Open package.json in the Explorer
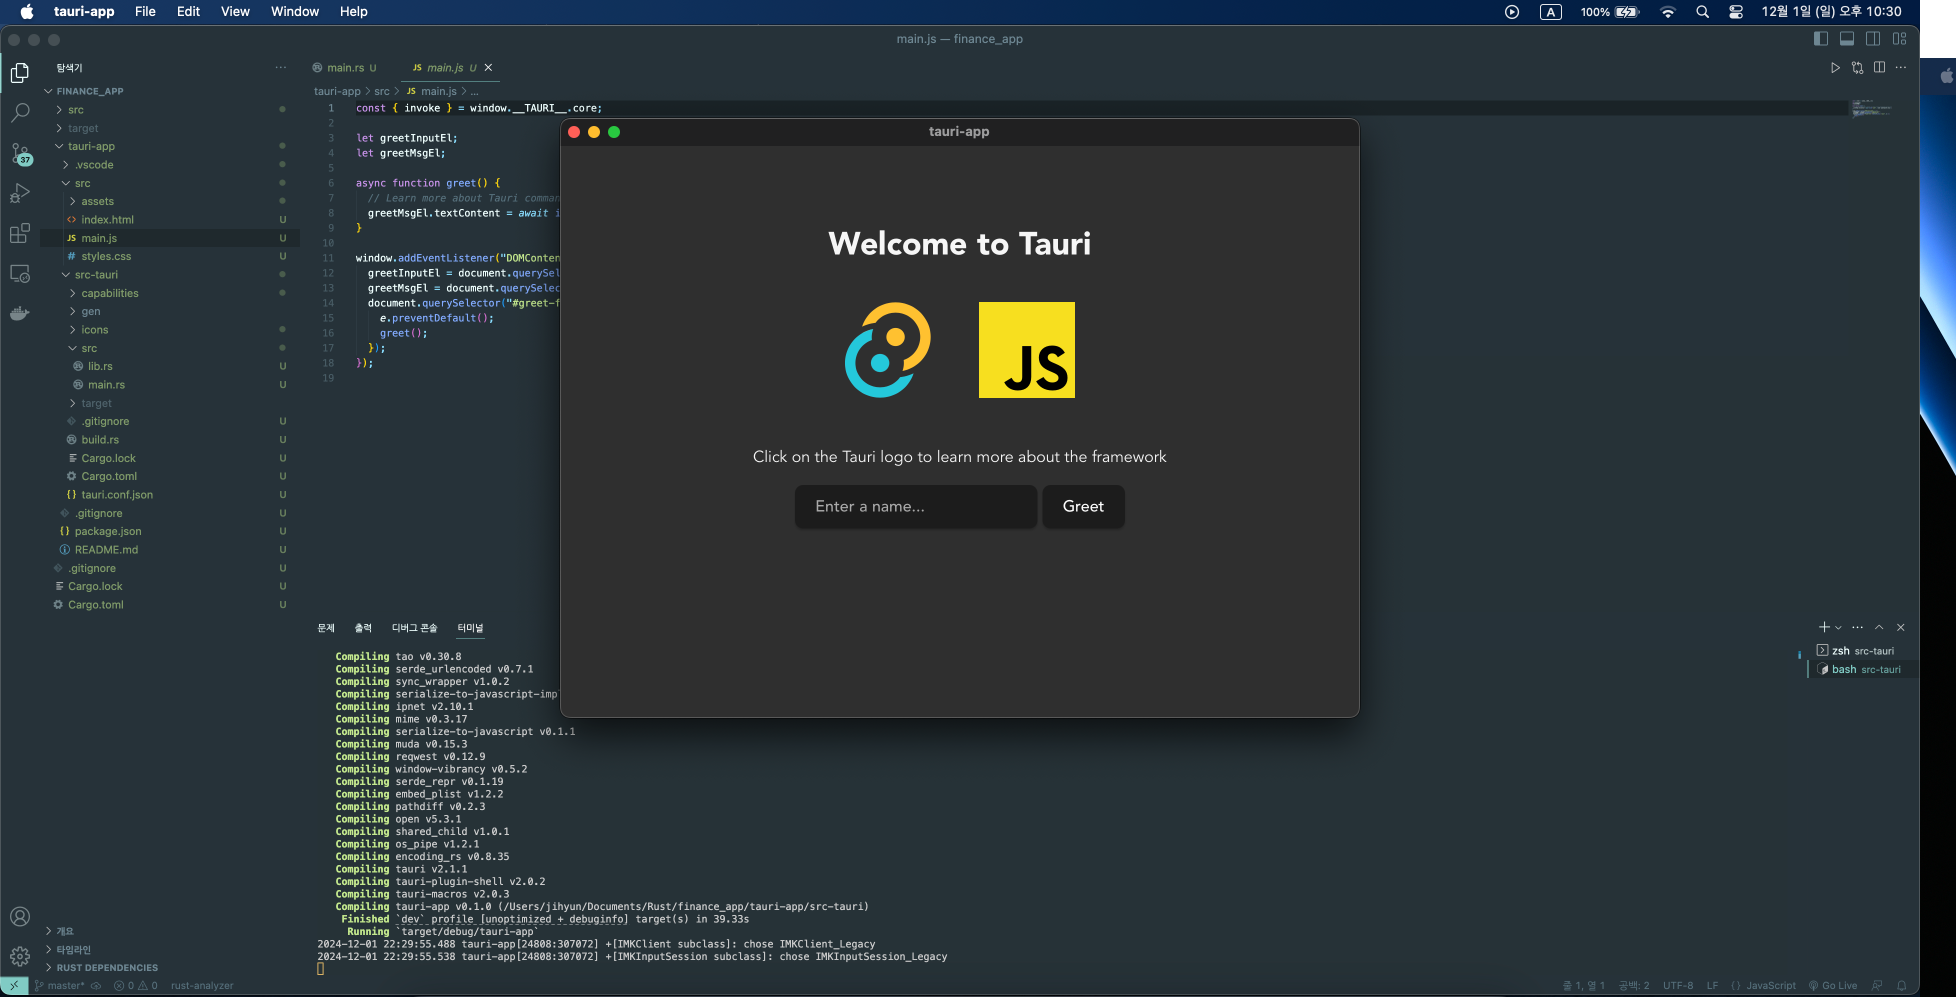The height and width of the screenshot is (997, 1956). pyautogui.click(x=108, y=532)
